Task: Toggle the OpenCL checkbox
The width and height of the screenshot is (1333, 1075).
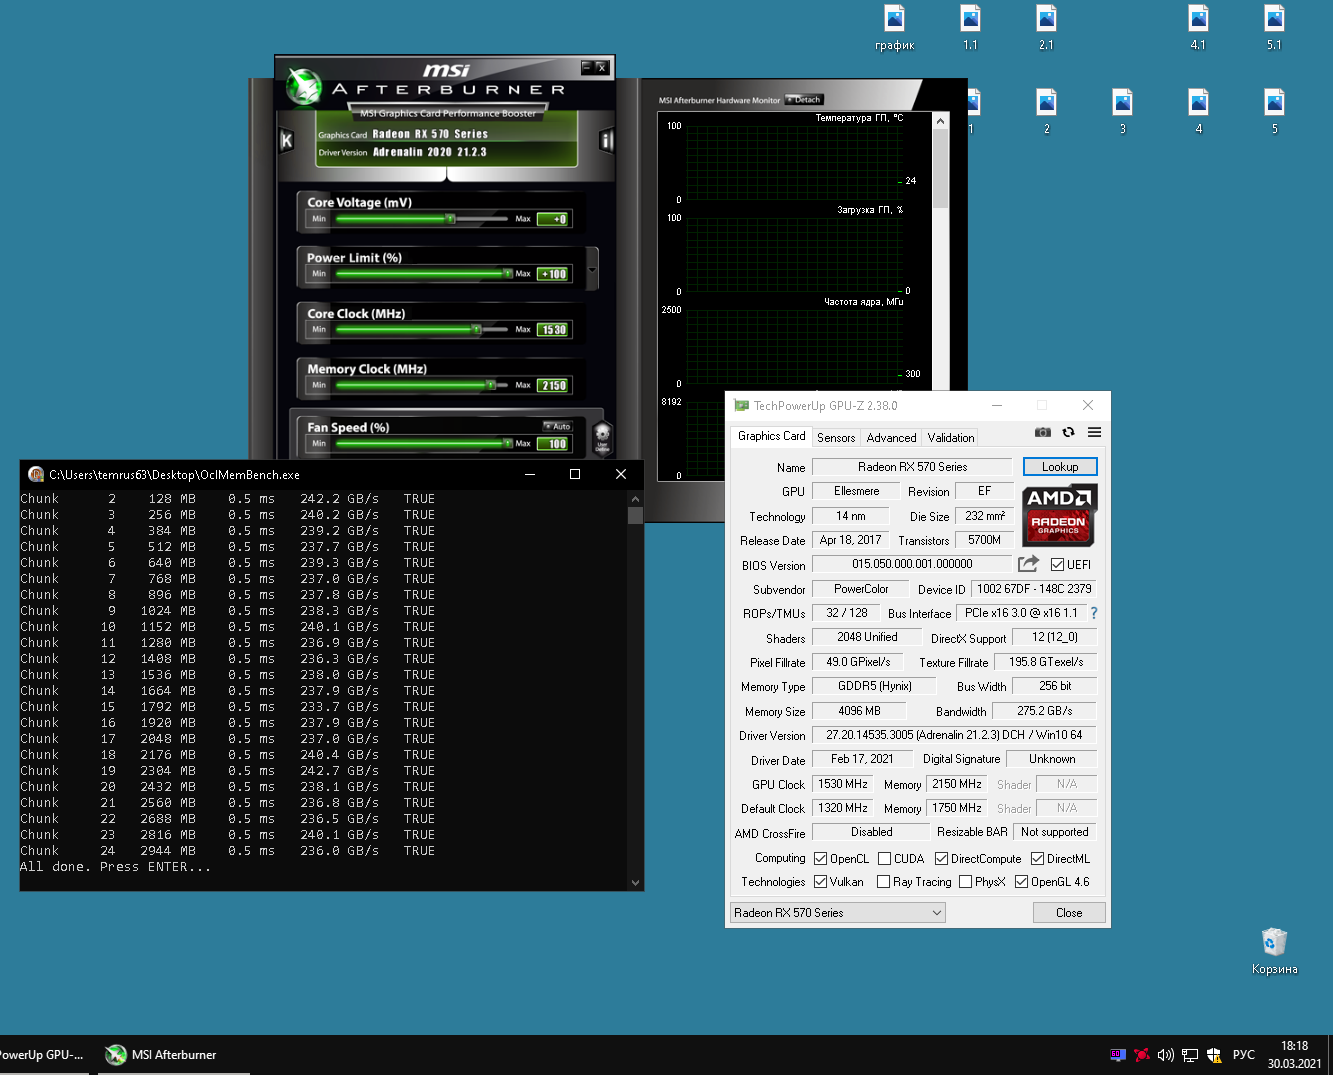Action: coord(820,859)
